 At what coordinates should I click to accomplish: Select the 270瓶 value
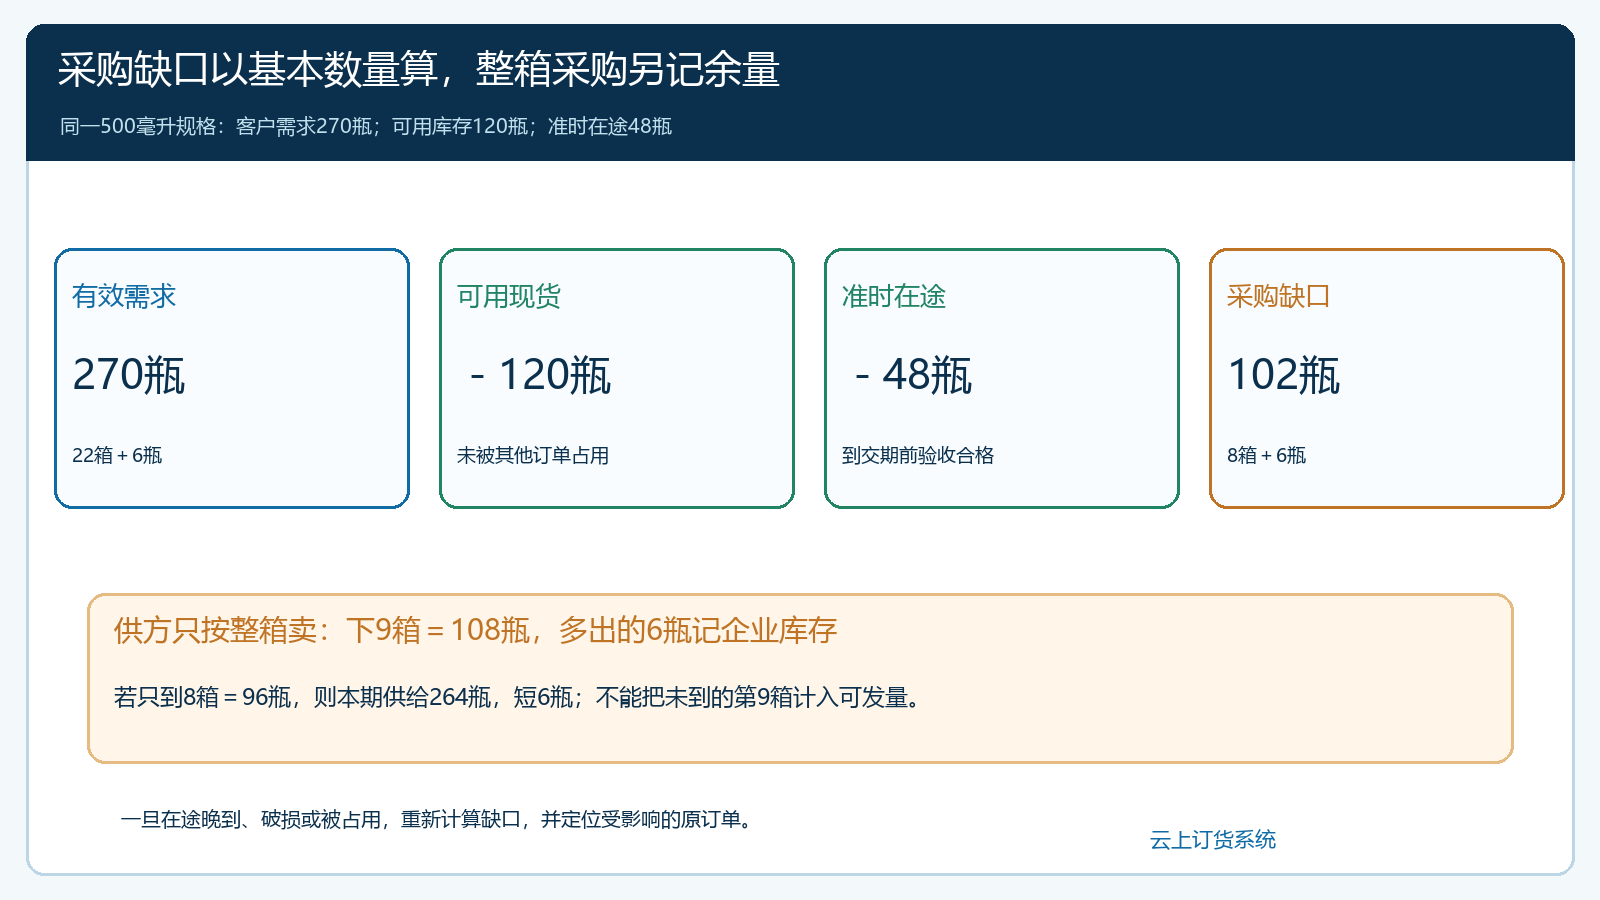coord(129,375)
